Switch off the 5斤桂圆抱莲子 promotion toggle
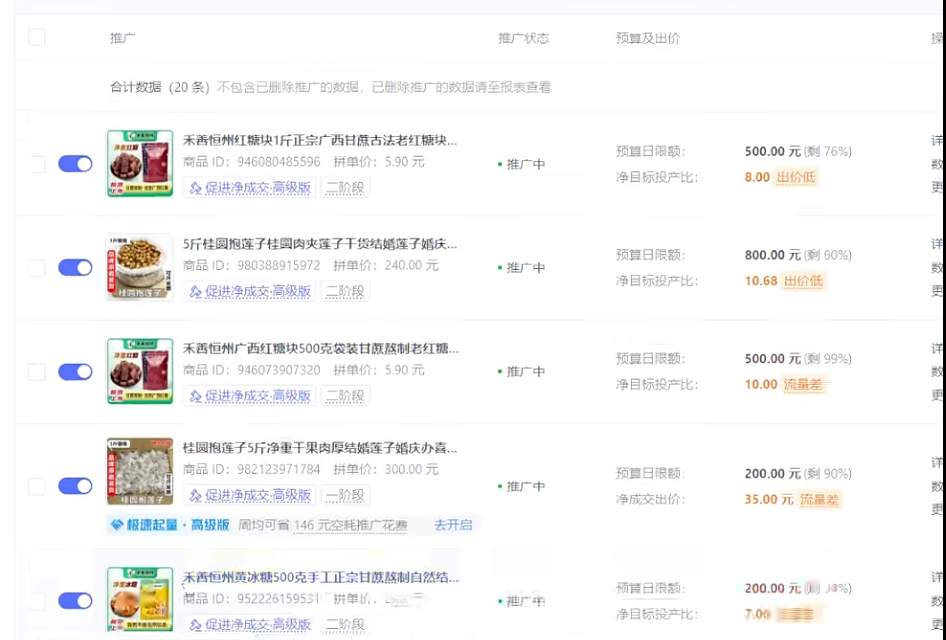Viewport: 946px width, 640px height. (75, 268)
